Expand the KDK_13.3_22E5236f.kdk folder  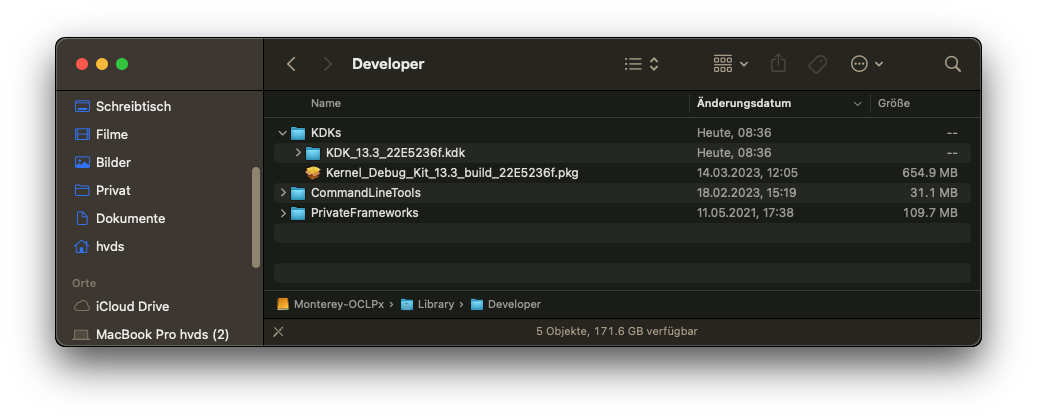[298, 153]
